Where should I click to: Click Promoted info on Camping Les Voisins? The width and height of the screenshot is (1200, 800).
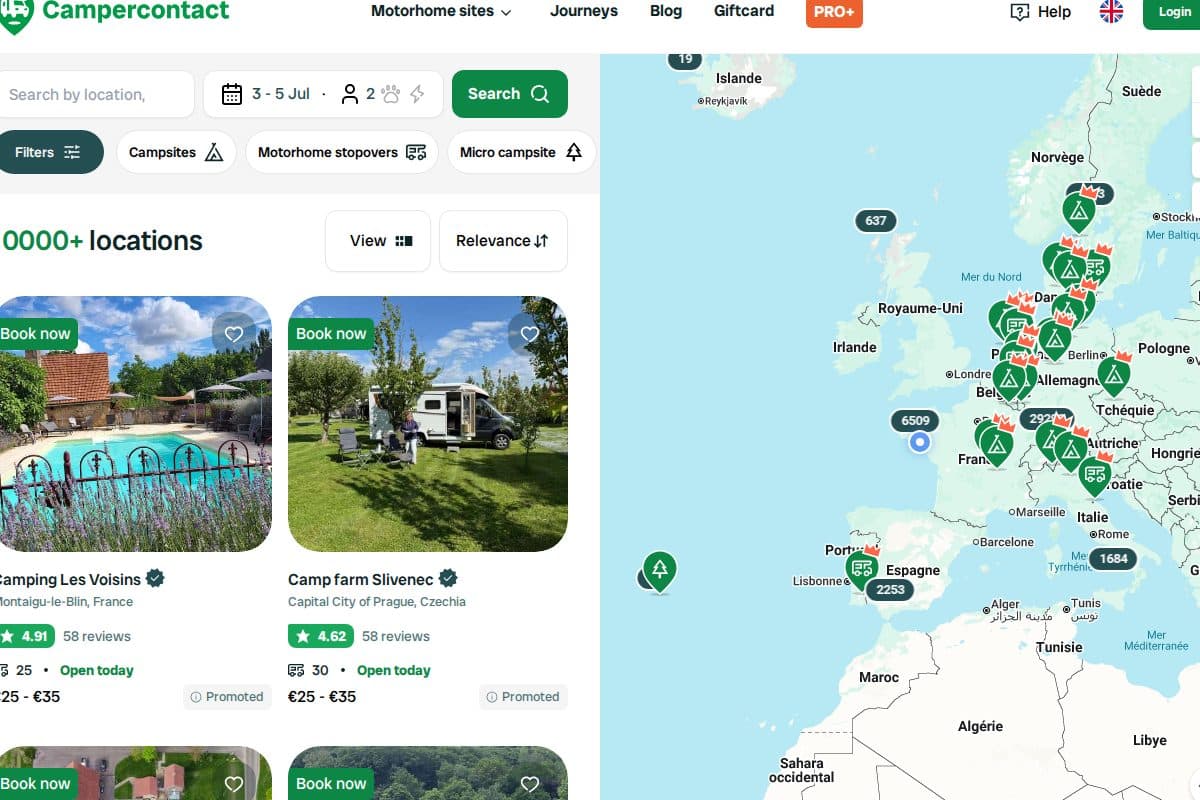[x=227, y=697]
